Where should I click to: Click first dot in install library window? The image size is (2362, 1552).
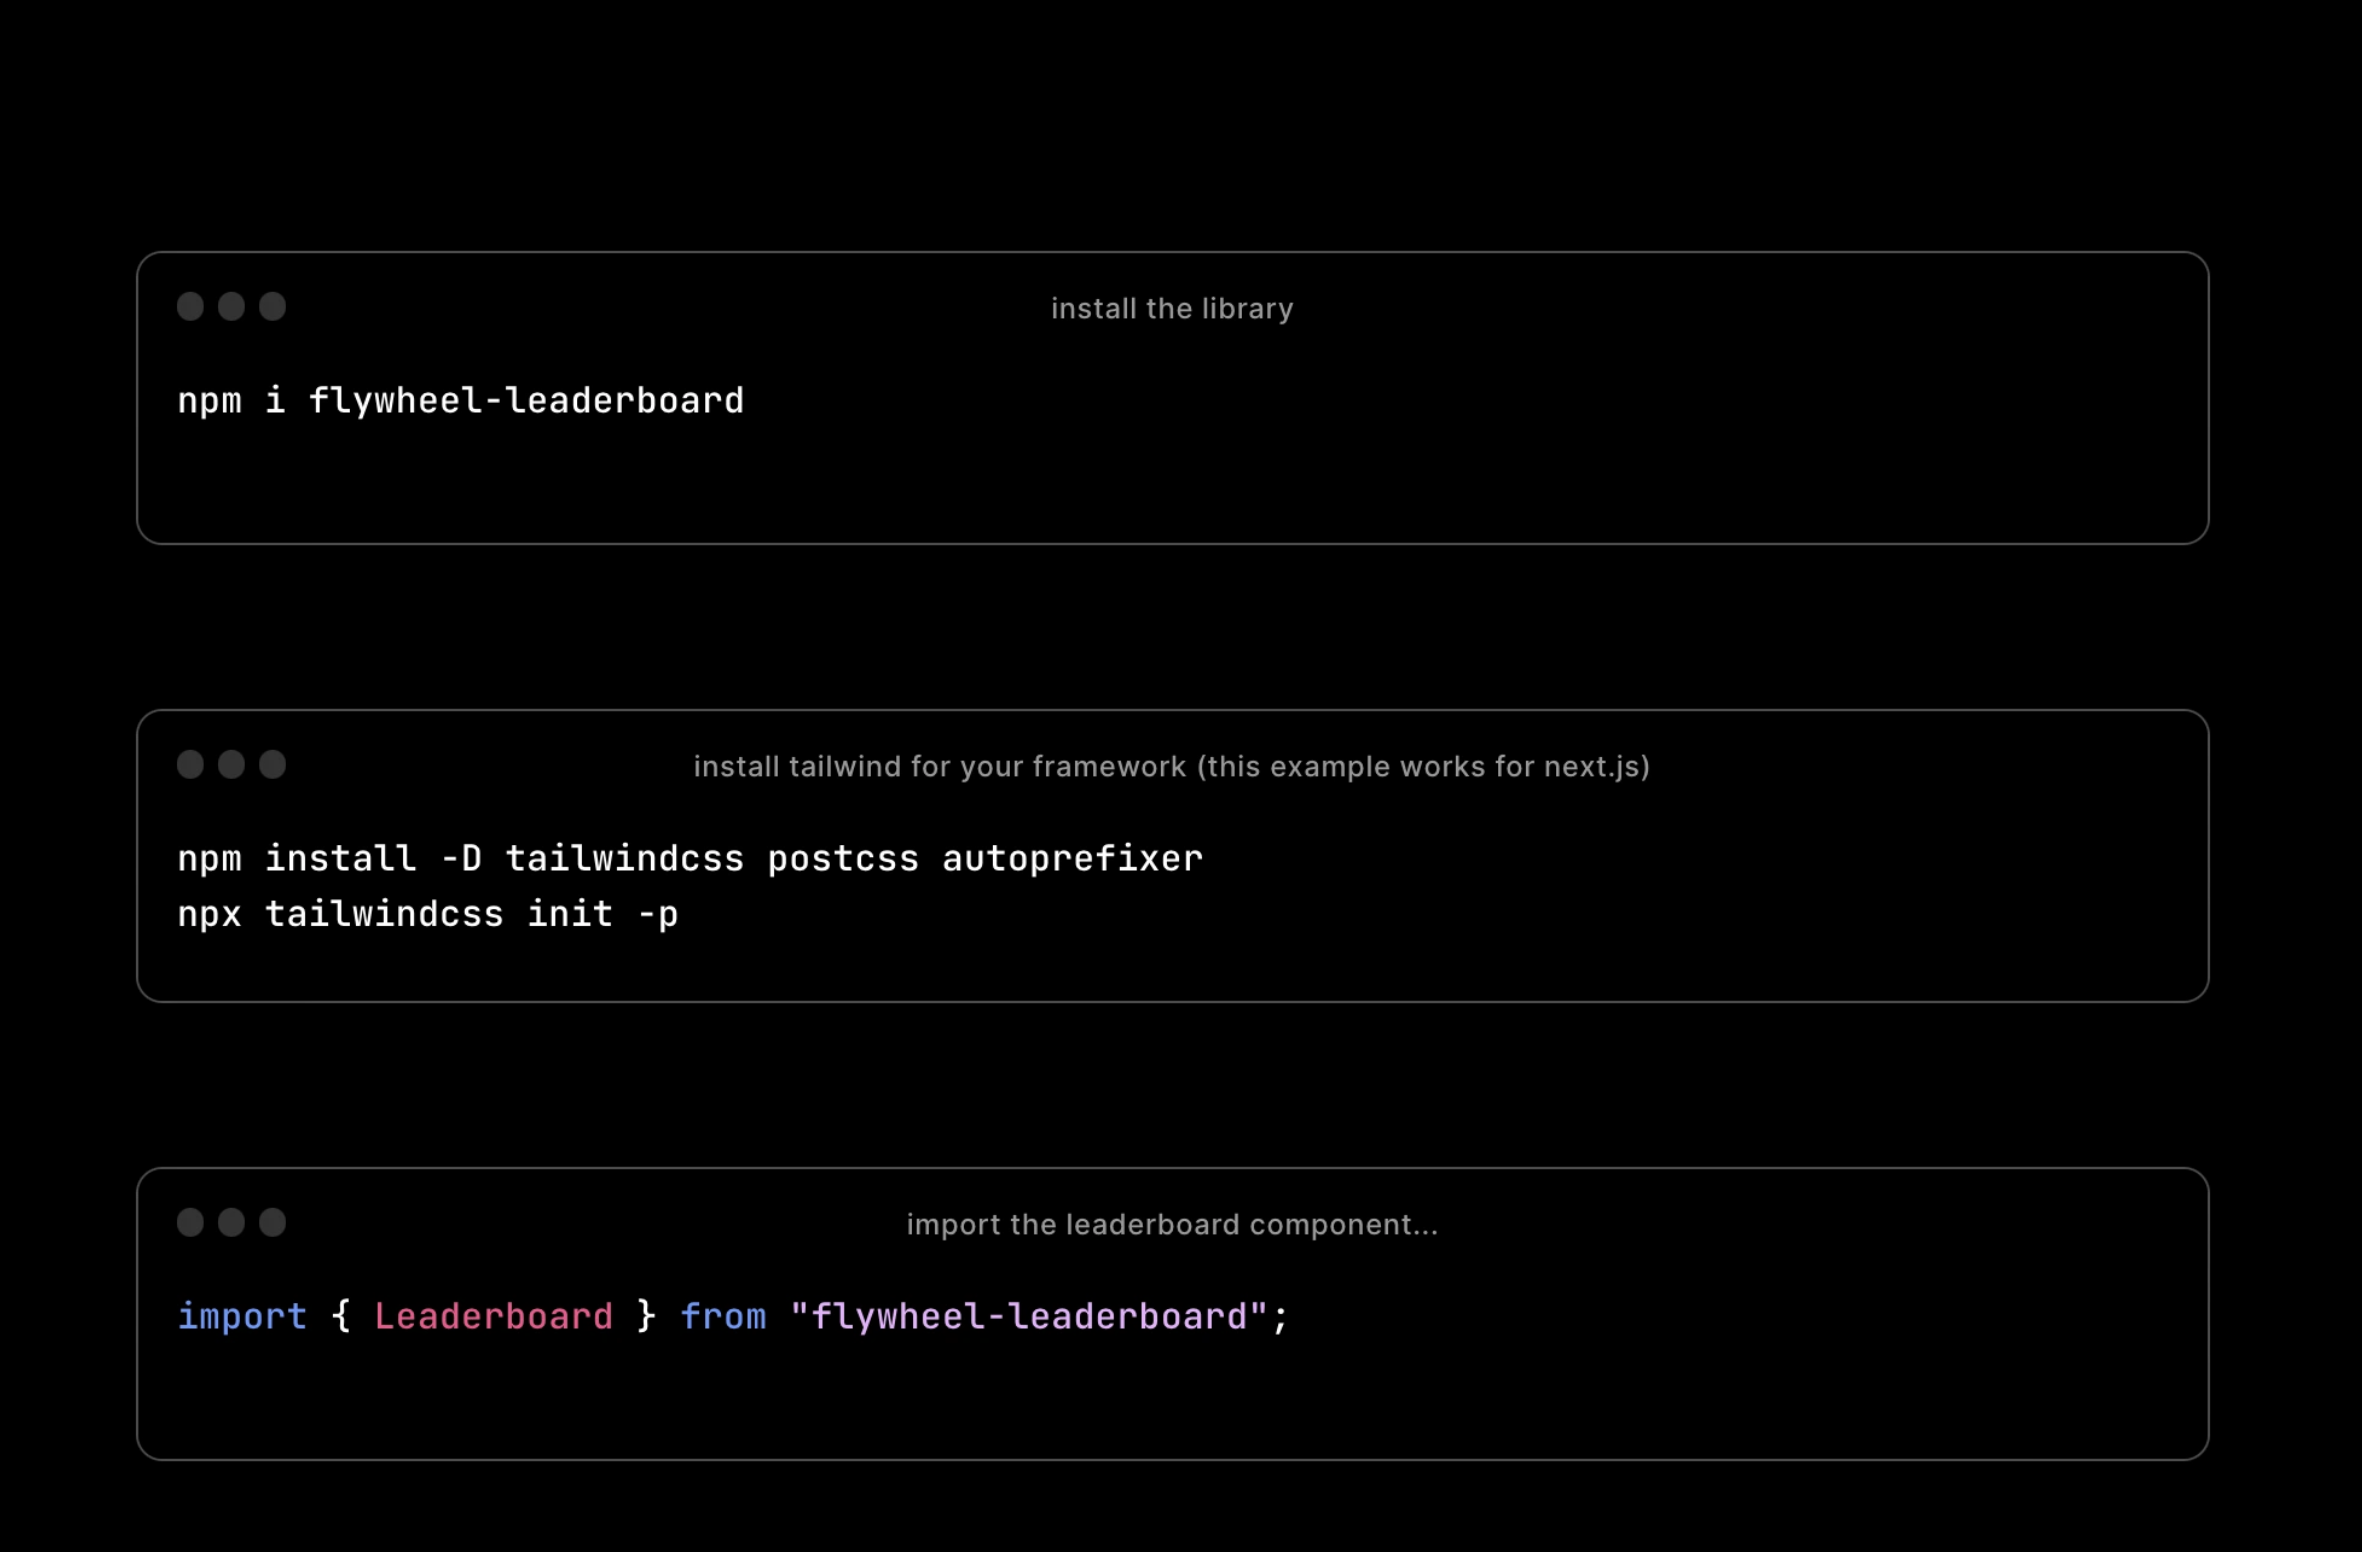pyautogui.click(x=190, y=306)
